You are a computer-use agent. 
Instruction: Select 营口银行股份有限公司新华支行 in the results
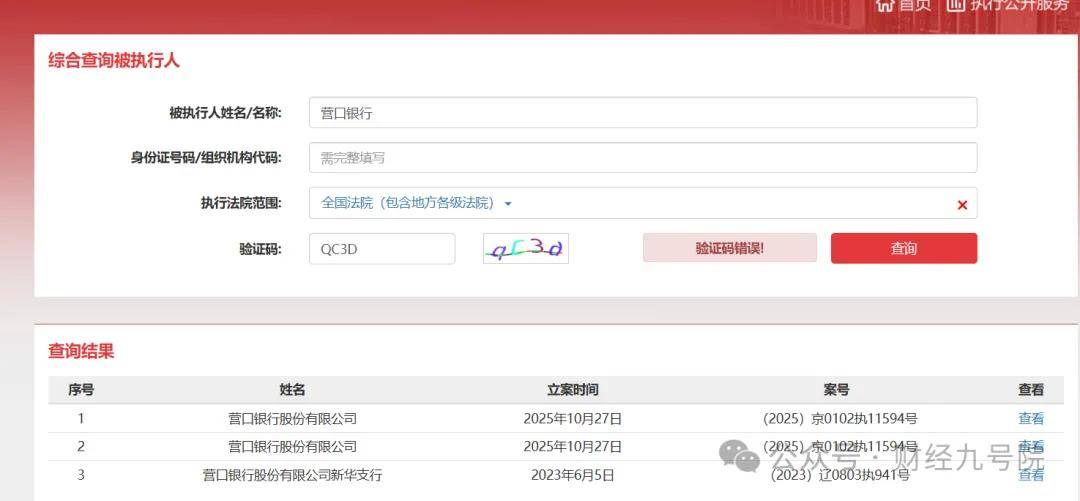292,475
